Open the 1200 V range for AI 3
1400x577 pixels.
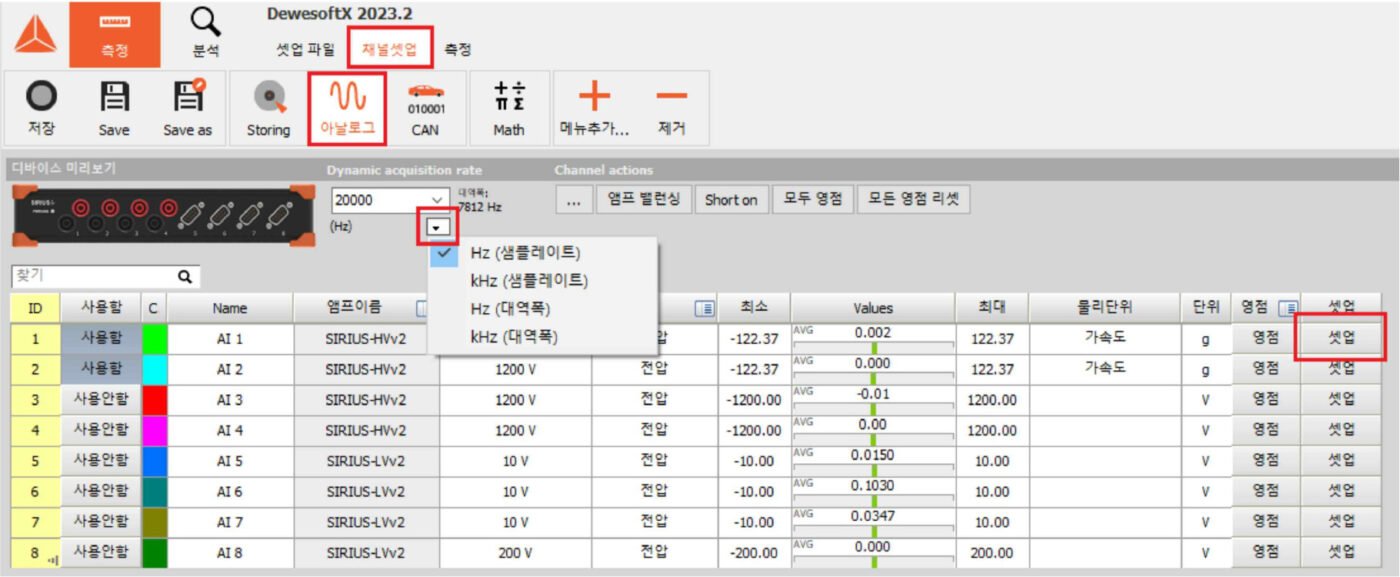pyautogui.click(x=515, y=400)
